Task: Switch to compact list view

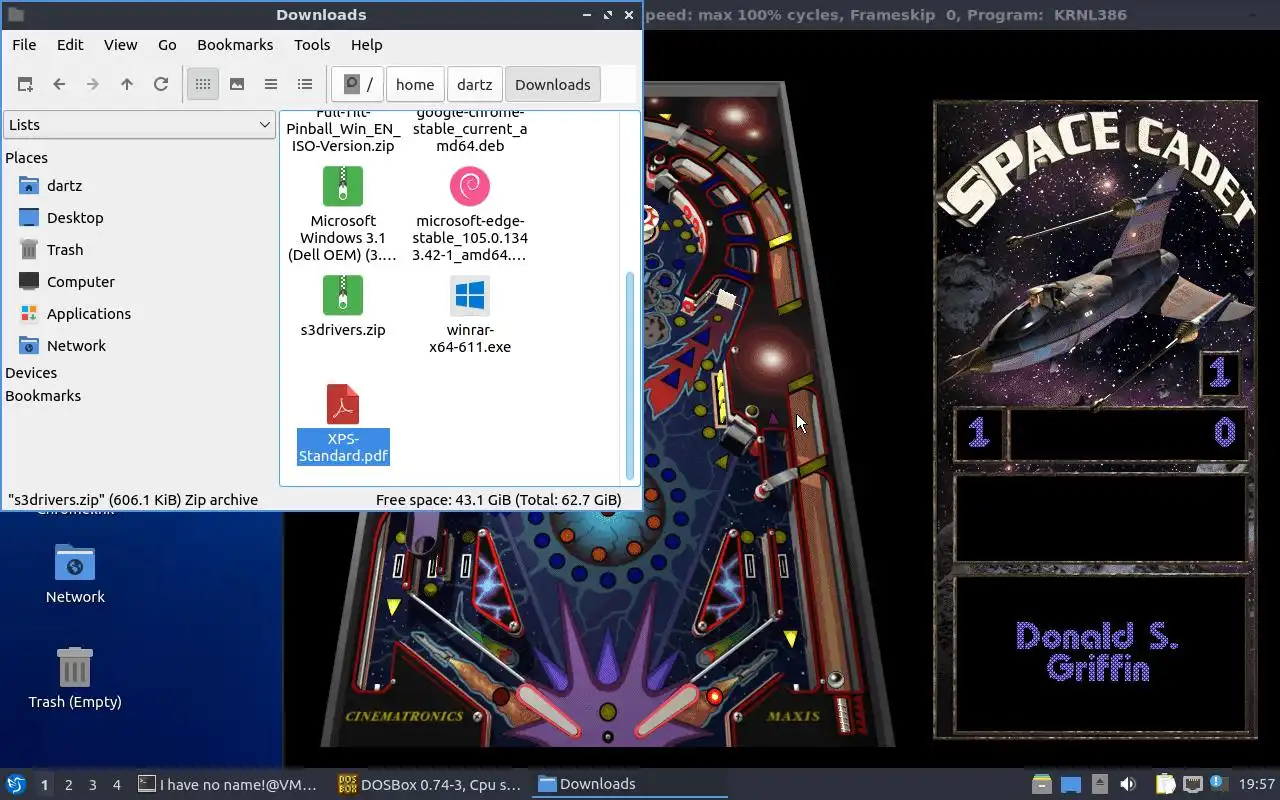Action: [271, 85]
